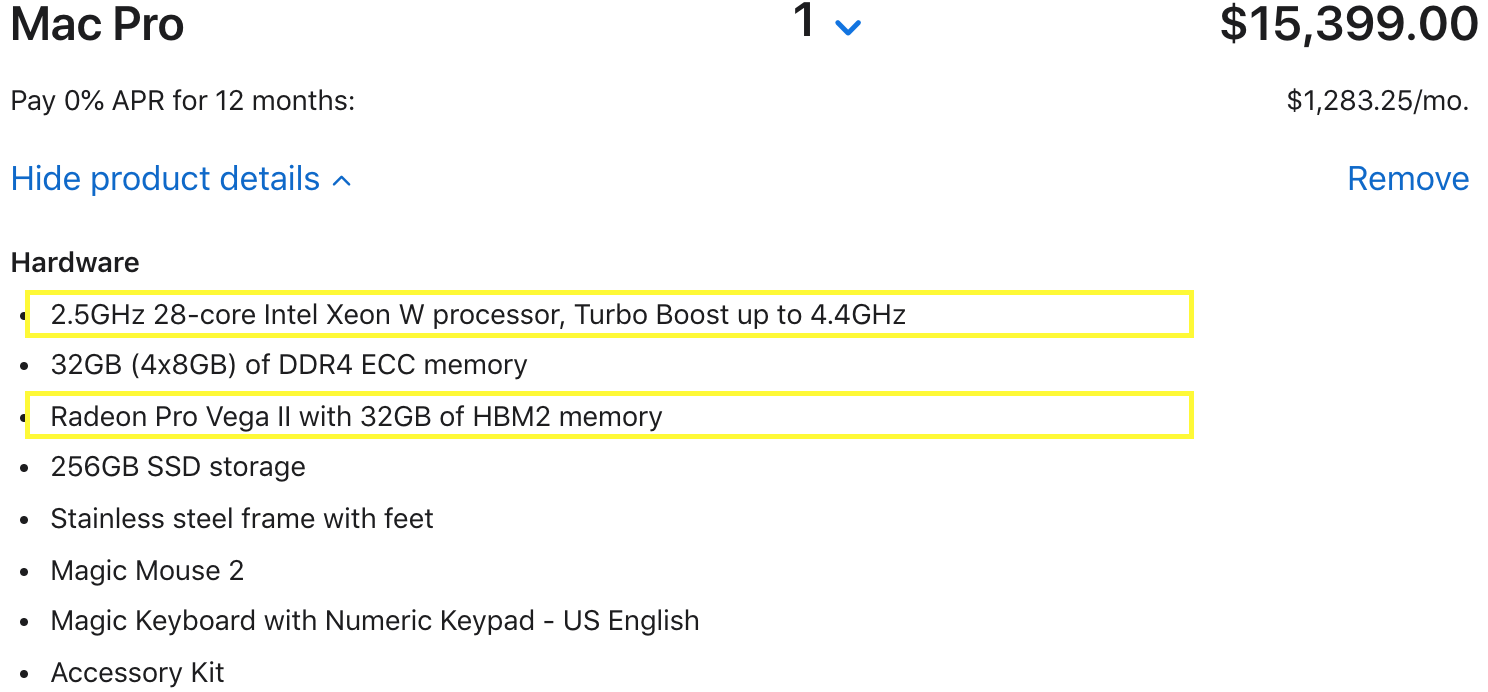Open the quantity dropdown showing 1

(806, 22)
